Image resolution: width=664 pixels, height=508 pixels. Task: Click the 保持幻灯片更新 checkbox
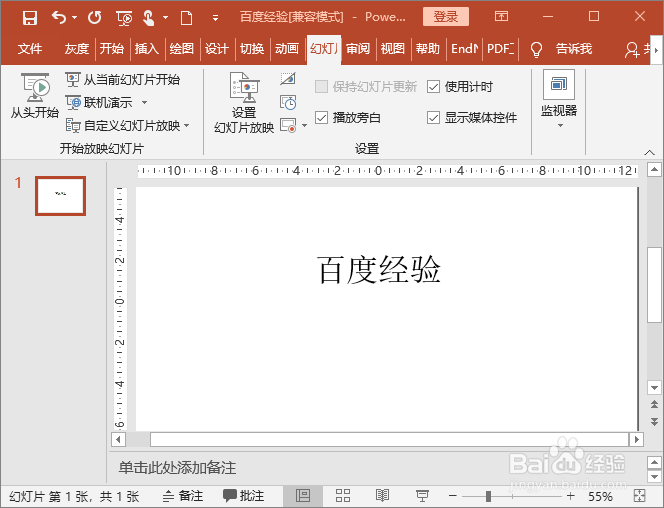click(321, 87)
